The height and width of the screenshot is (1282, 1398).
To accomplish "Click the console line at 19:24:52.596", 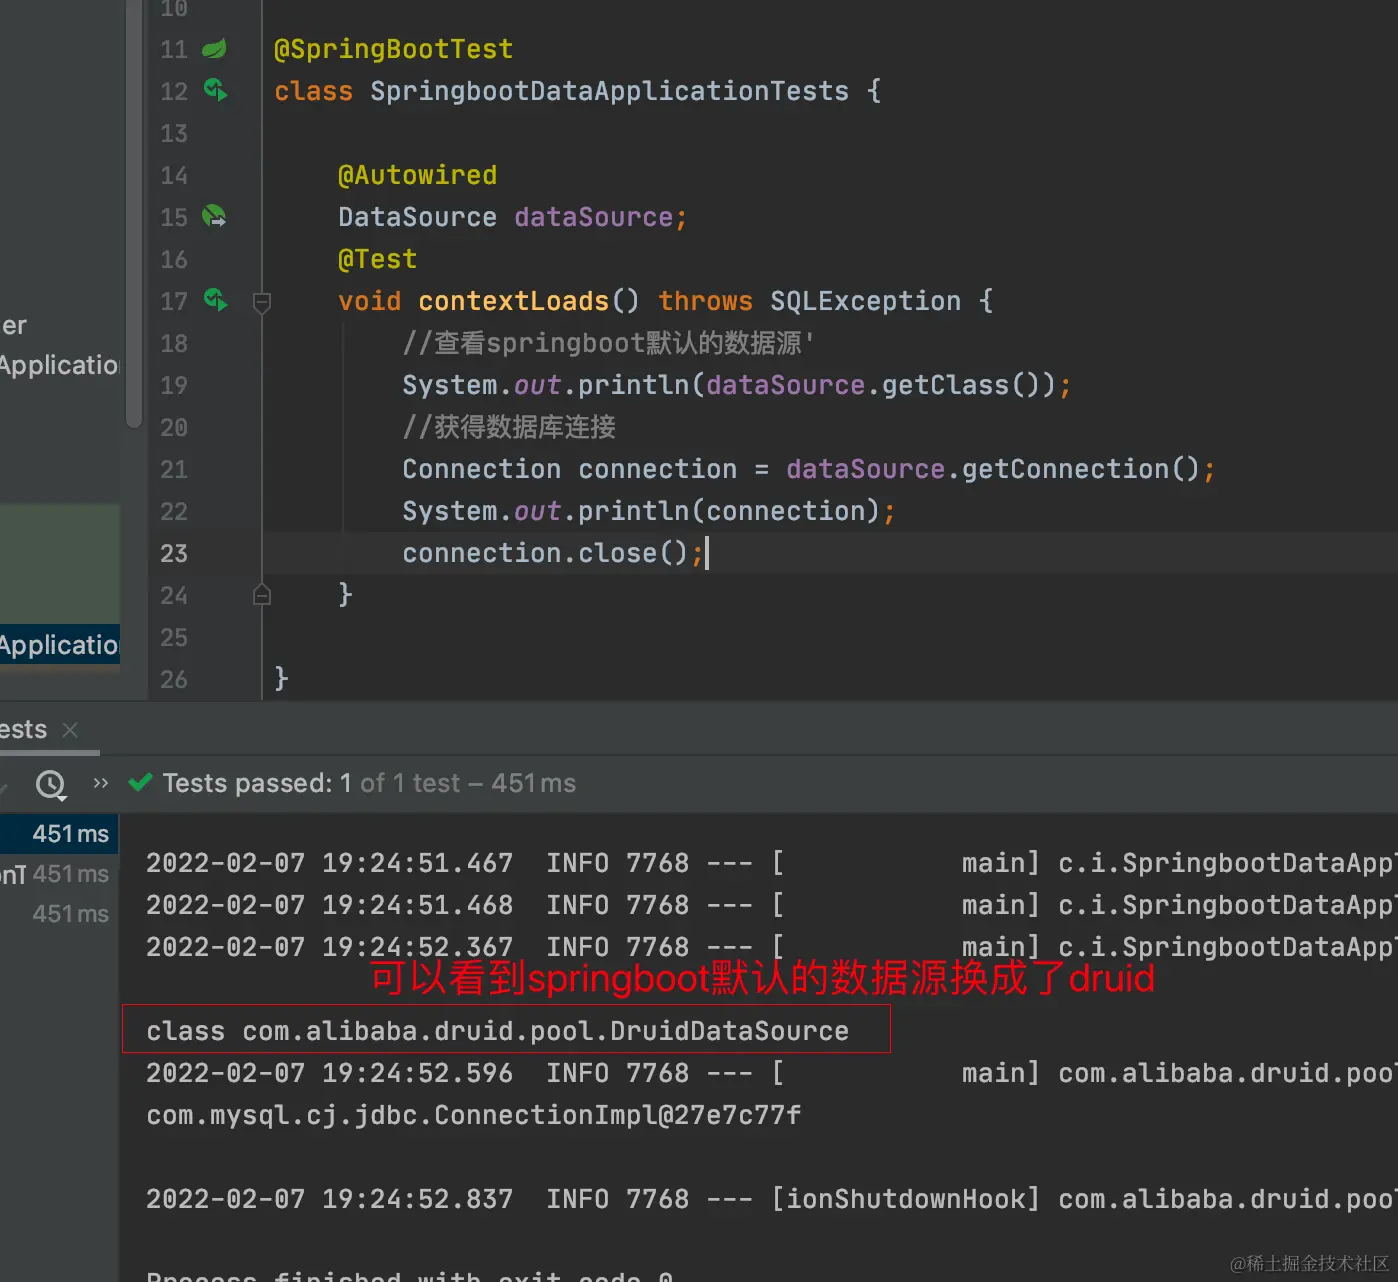I will pyautogui.click(x=770, y=1073).
